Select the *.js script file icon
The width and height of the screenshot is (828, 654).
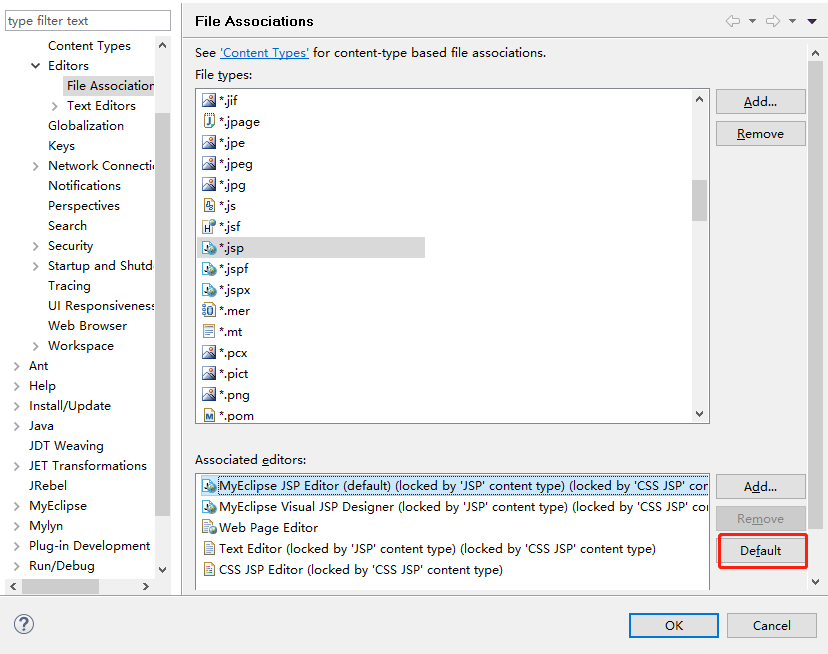(209, 205)
